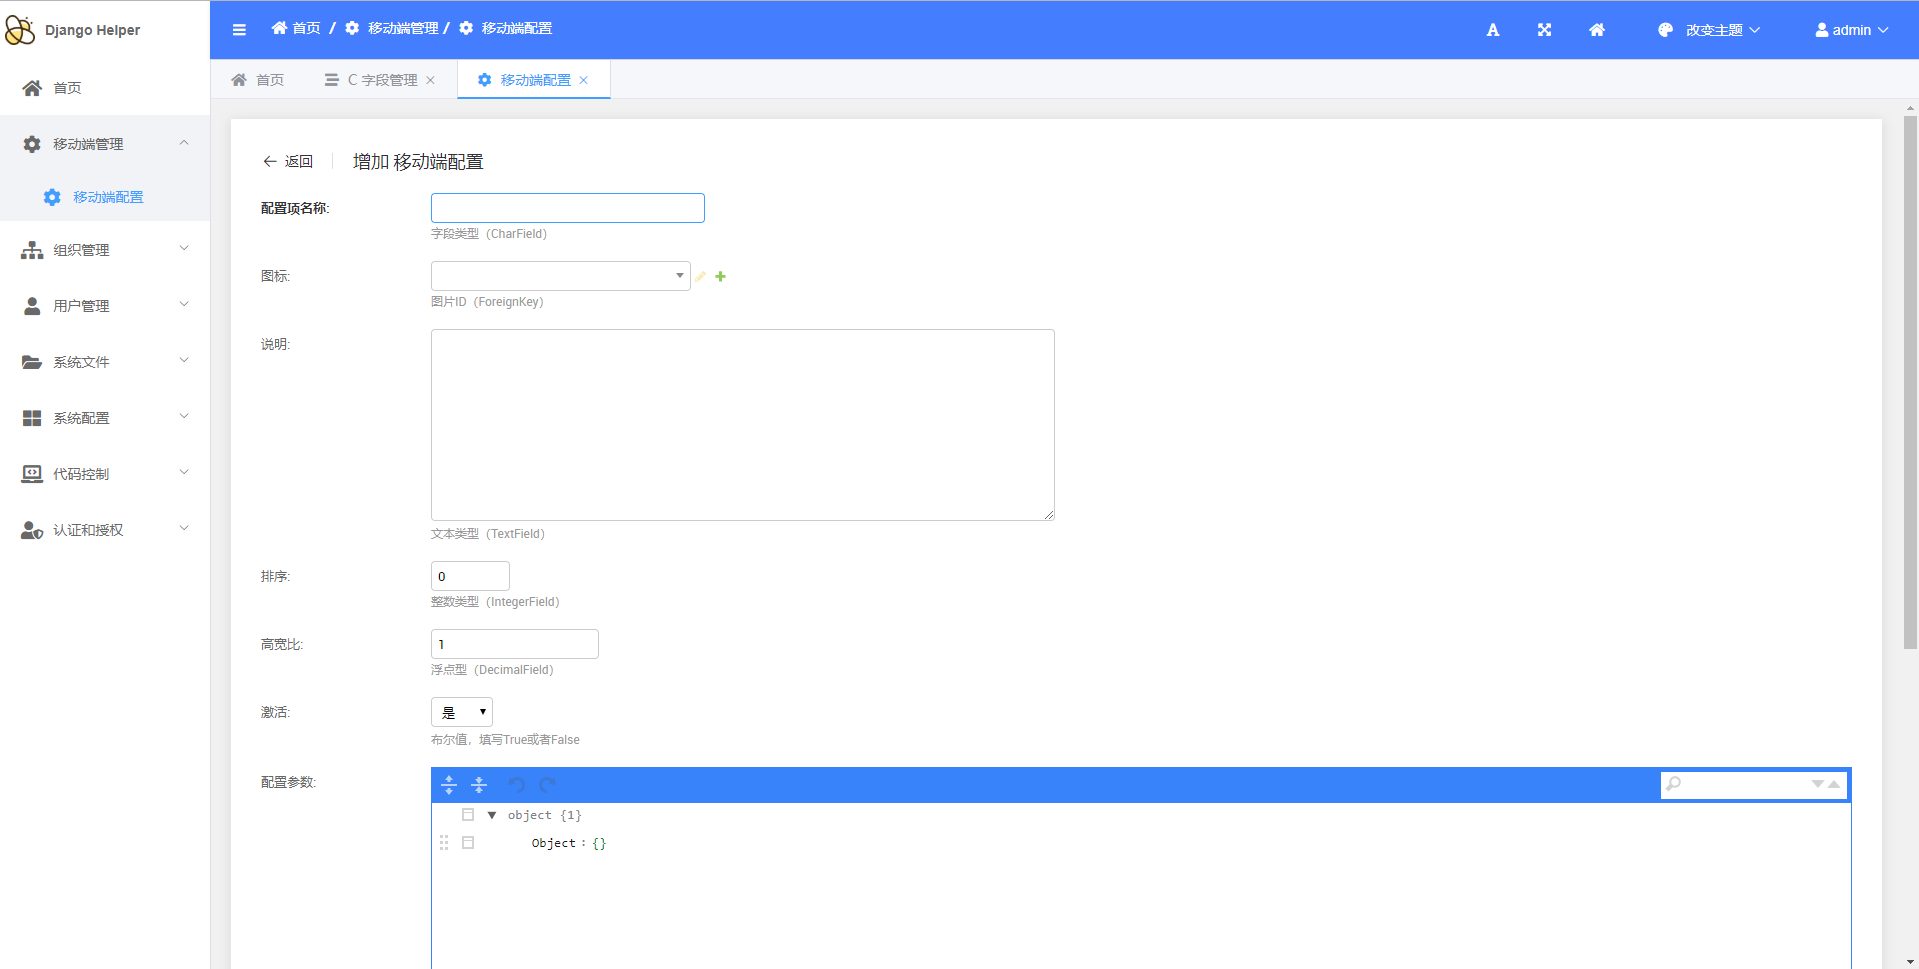Switch to the 'C 字段管理' tab
This screenshot has width=1919, height=969.
tap(381, 80)
